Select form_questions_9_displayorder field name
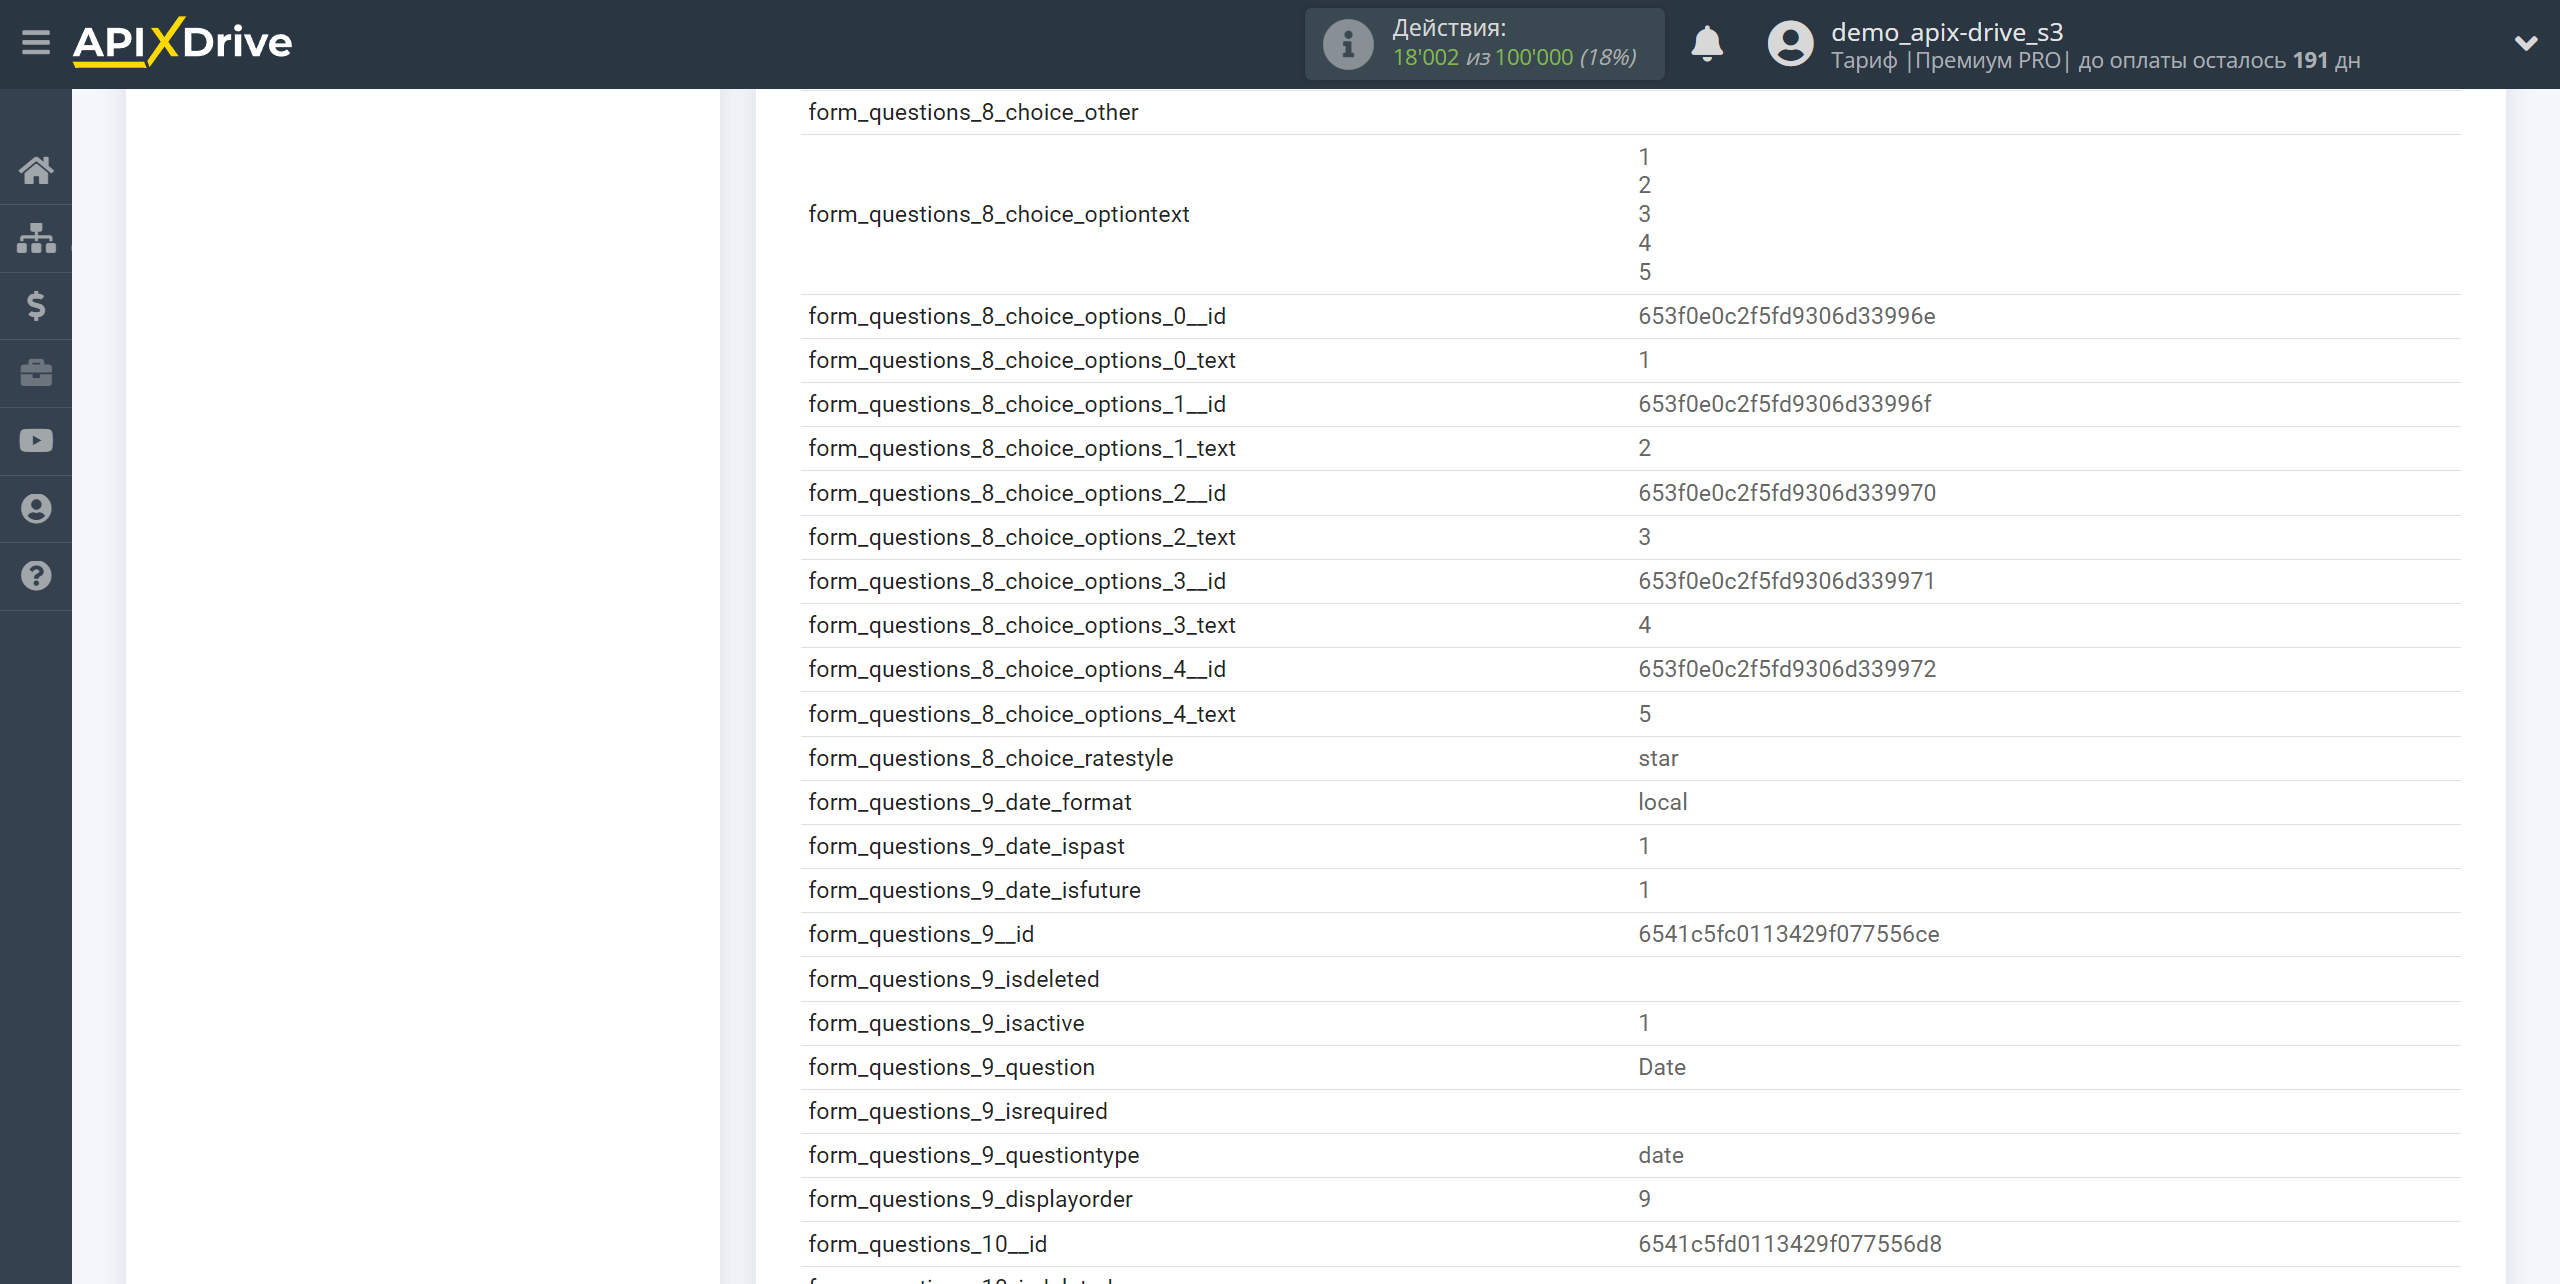 [x=970, y=1200]
